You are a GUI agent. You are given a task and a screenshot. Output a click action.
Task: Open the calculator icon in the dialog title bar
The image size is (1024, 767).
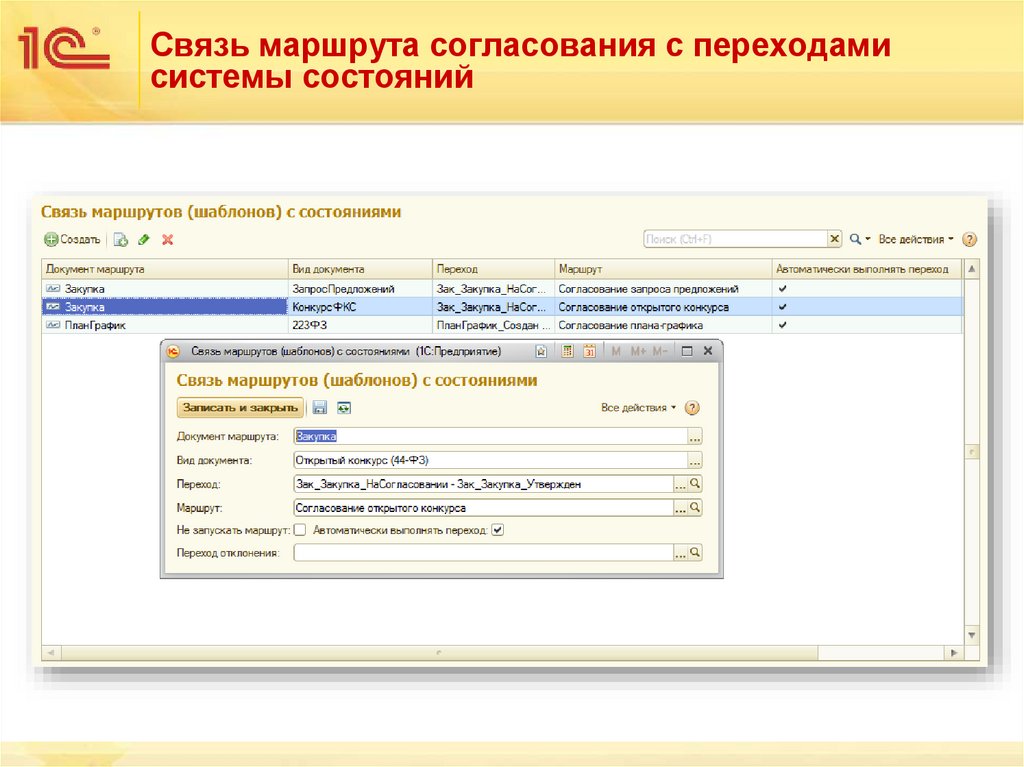(x=567, y=352)
